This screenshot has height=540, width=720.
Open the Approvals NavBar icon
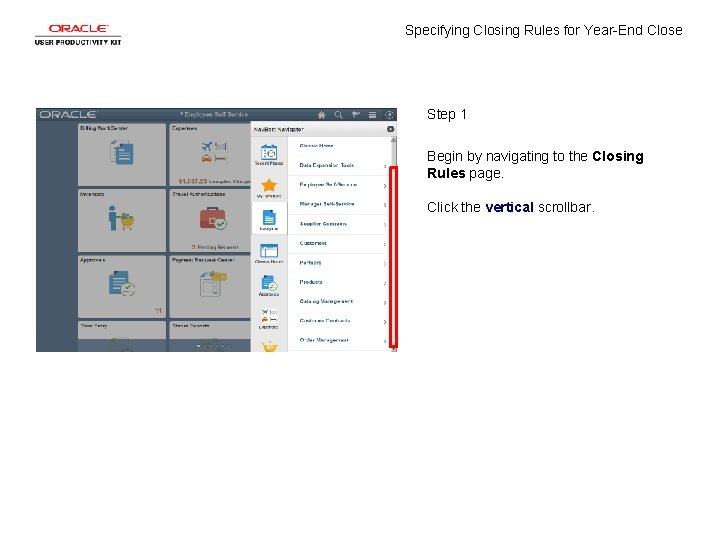tap(269, 286)
